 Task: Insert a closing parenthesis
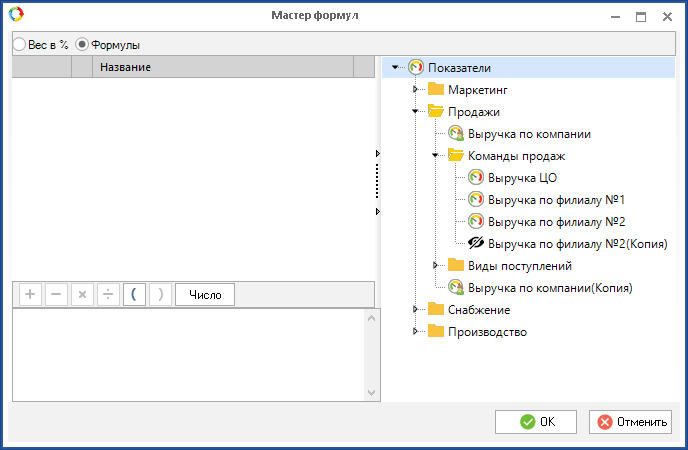coord(160,295)
